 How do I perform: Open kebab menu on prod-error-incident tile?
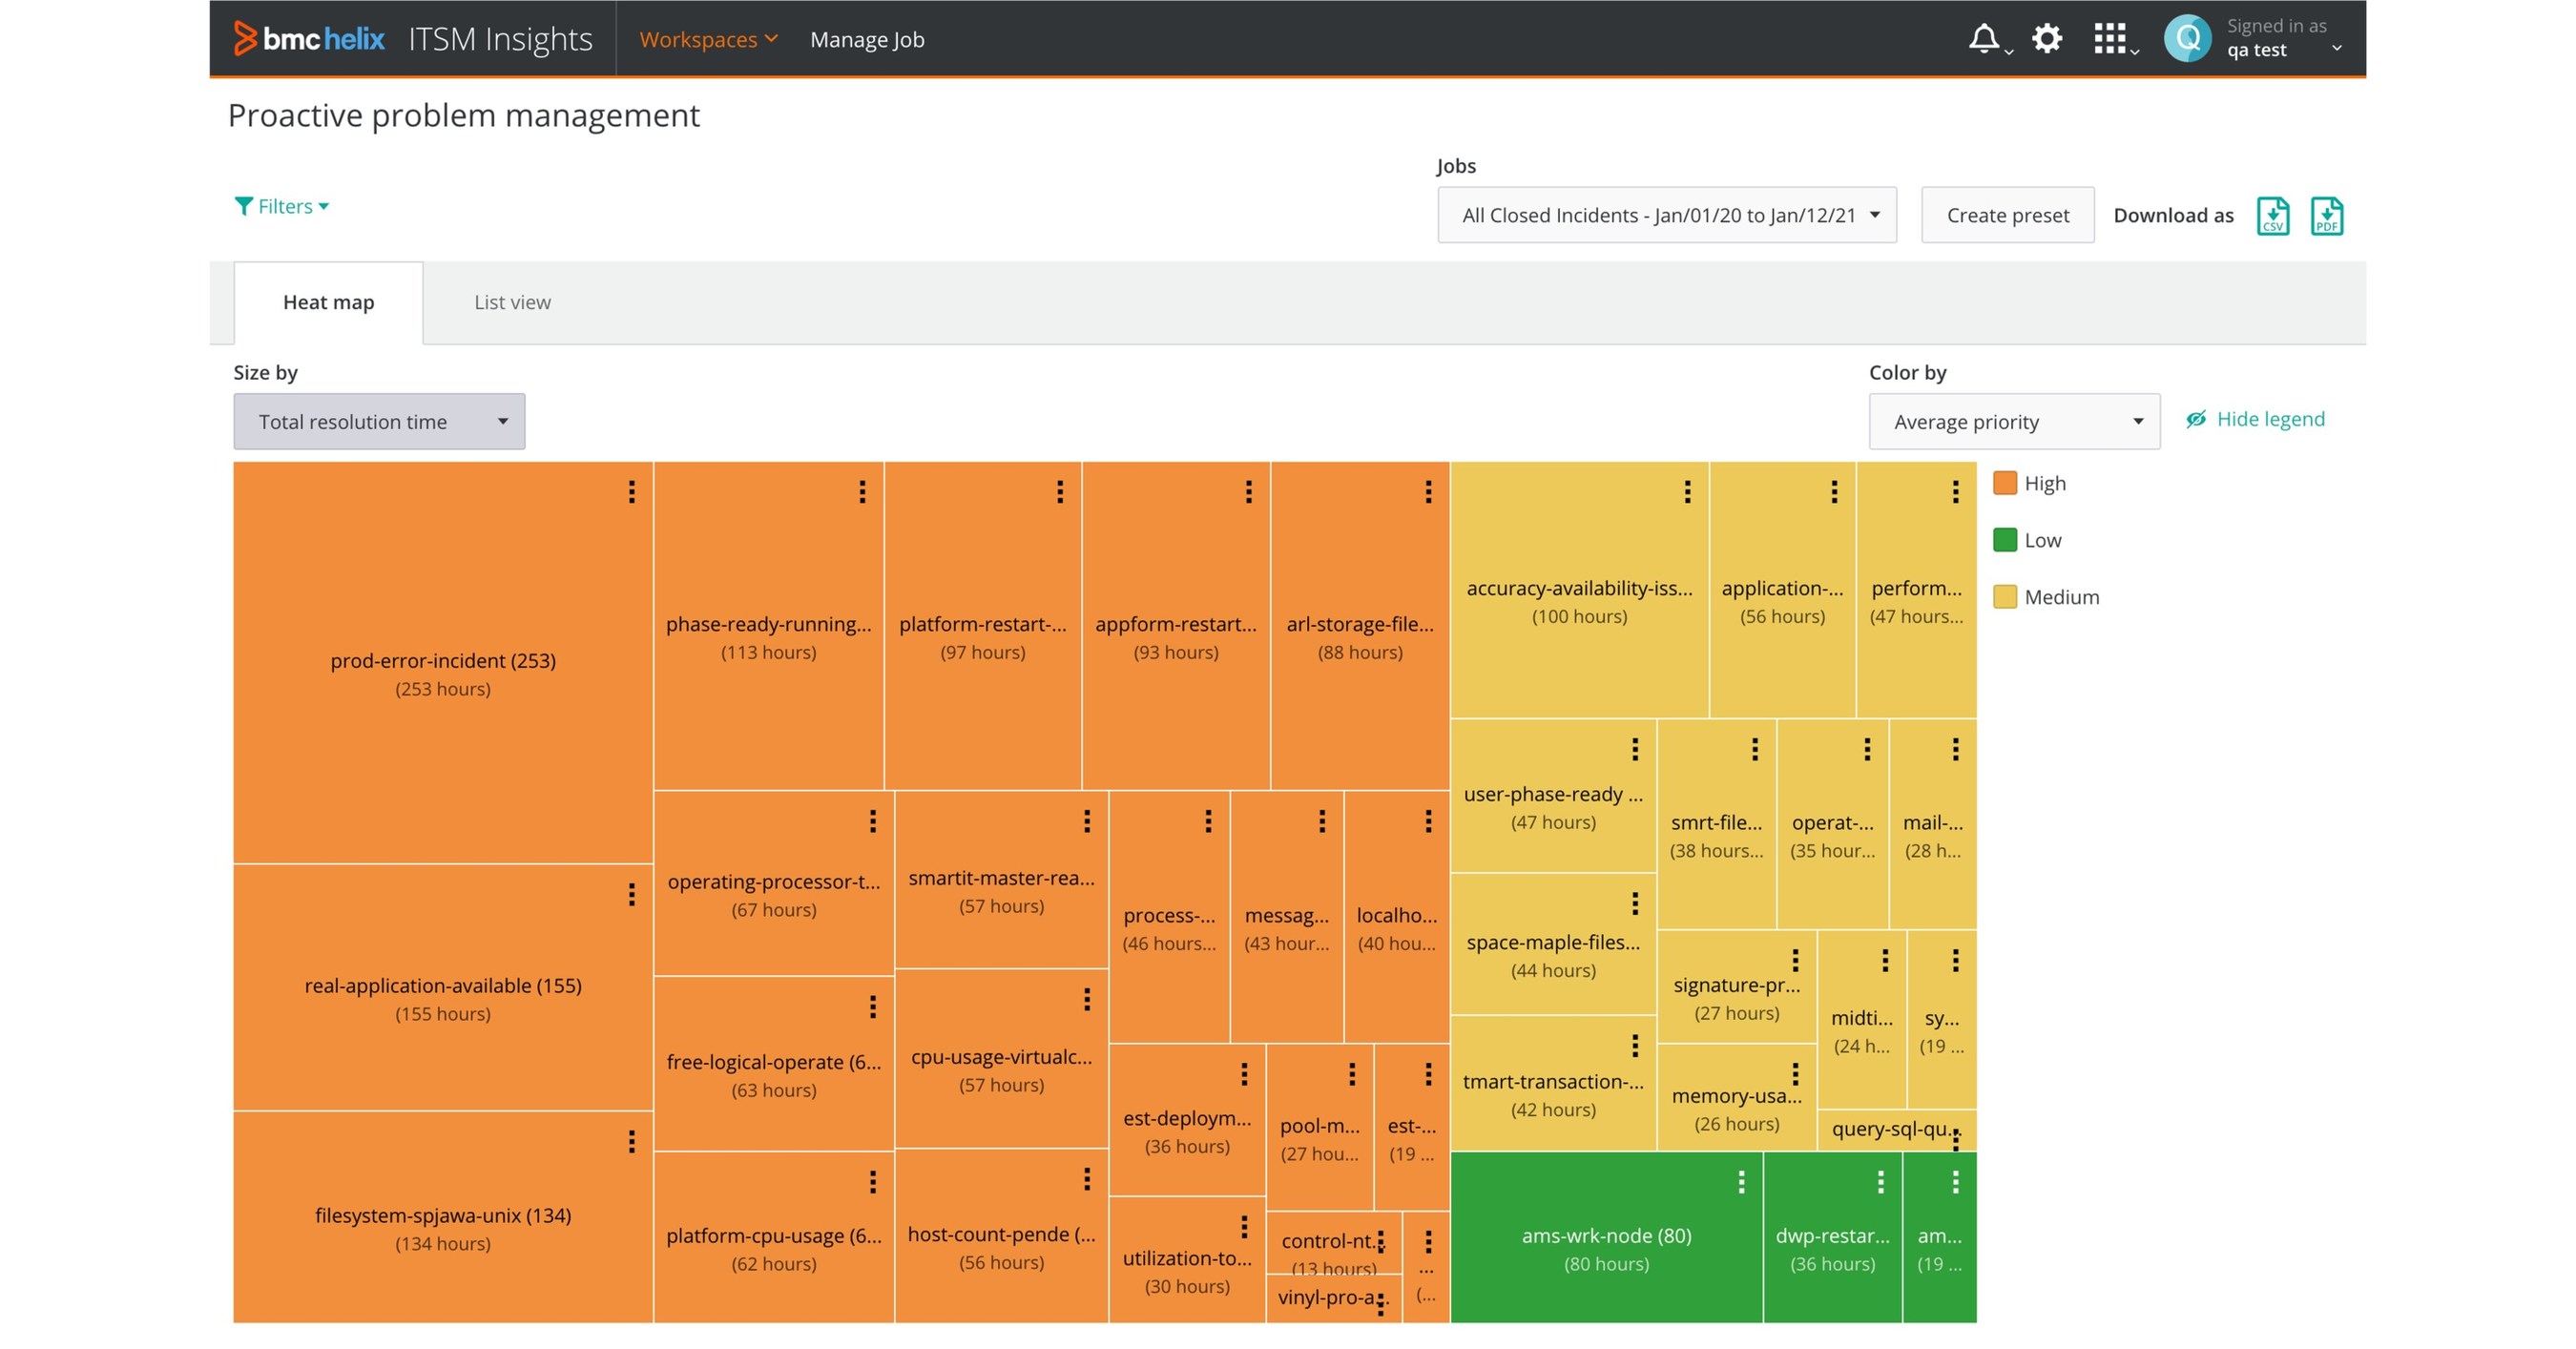[632, 492]
